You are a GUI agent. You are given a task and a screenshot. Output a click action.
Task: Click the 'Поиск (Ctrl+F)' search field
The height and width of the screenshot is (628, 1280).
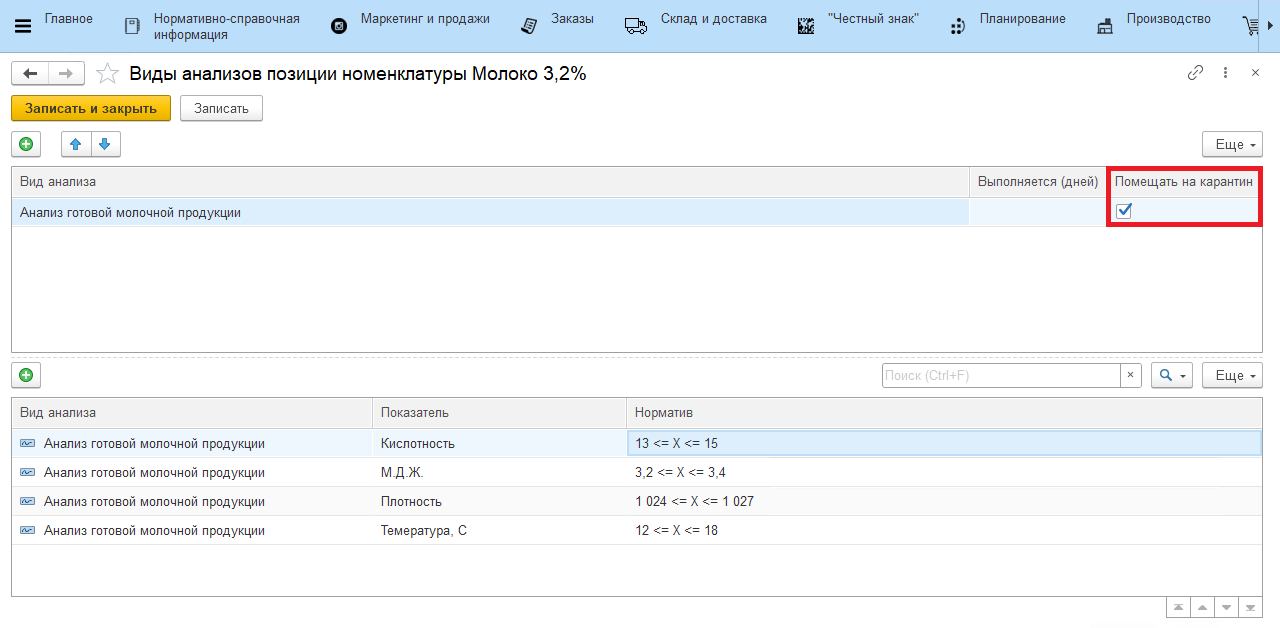(1000, 376)
